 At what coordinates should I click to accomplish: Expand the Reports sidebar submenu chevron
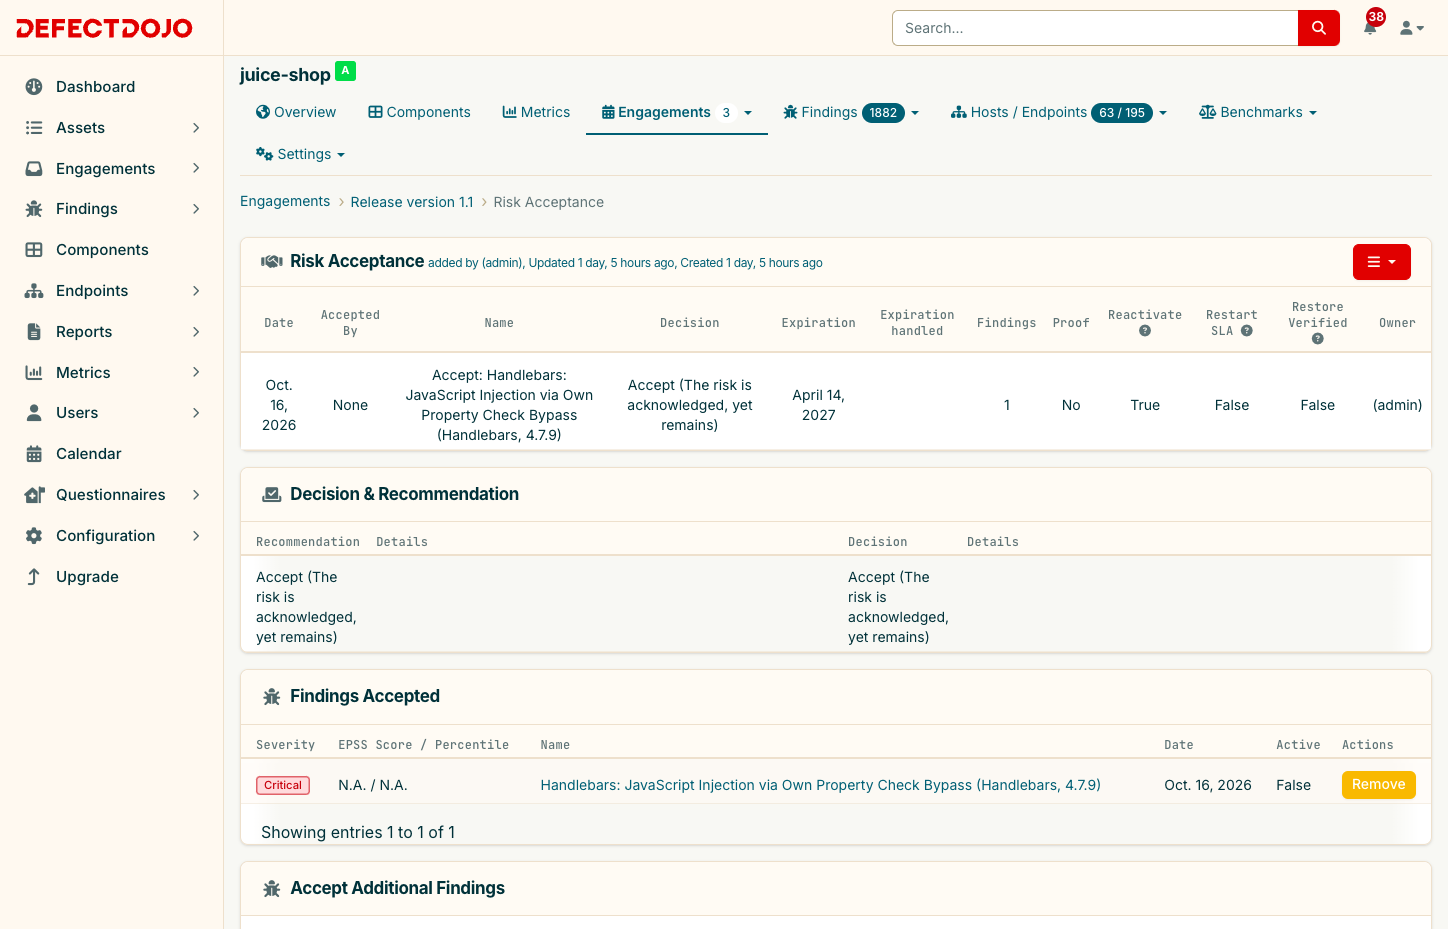pyautogui.click(x=196, y=332)
